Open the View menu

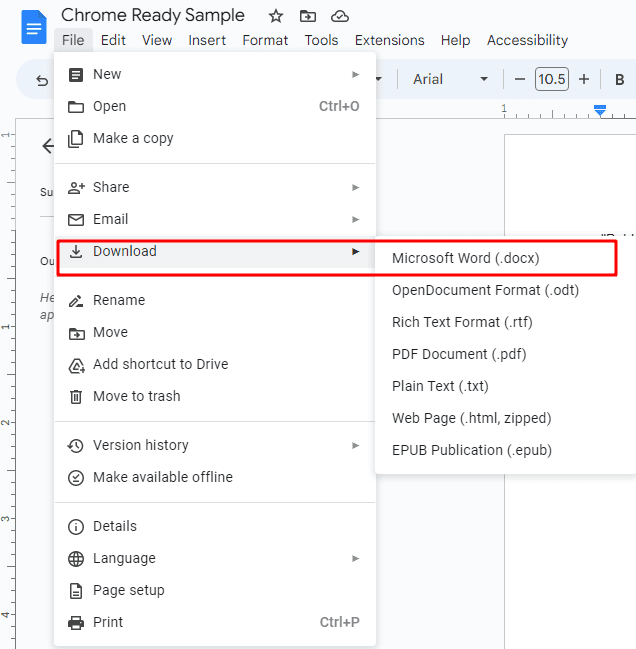click(157, 40)
